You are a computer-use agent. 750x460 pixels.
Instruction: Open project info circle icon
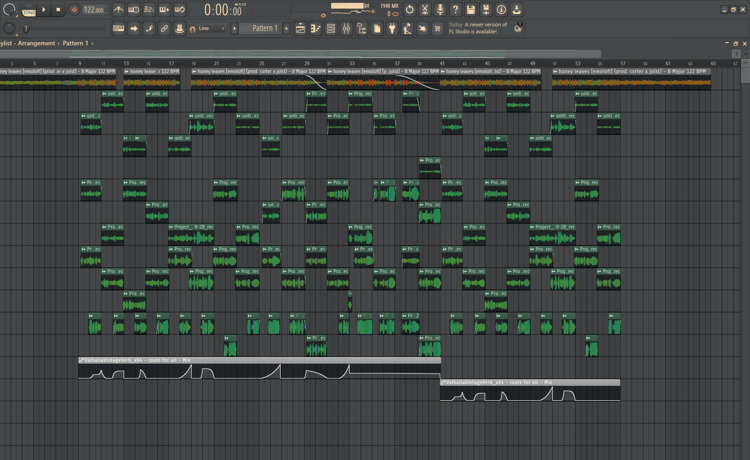point(501,9)
